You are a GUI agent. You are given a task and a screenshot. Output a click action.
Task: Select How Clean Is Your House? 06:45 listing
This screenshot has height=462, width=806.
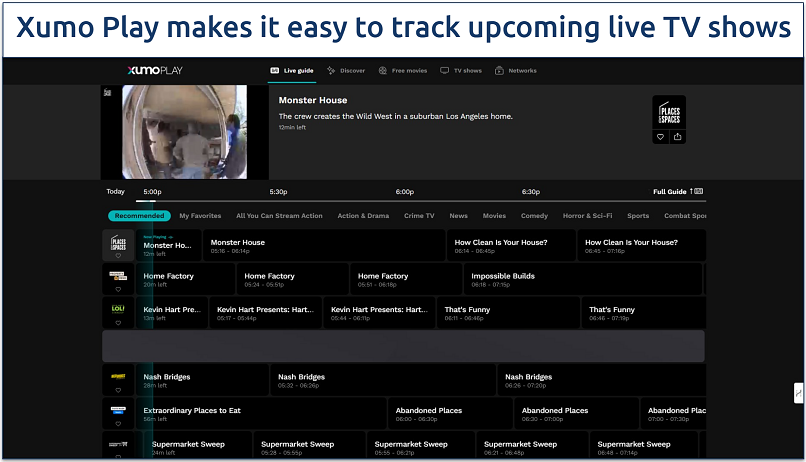click(x=642, y=246)
